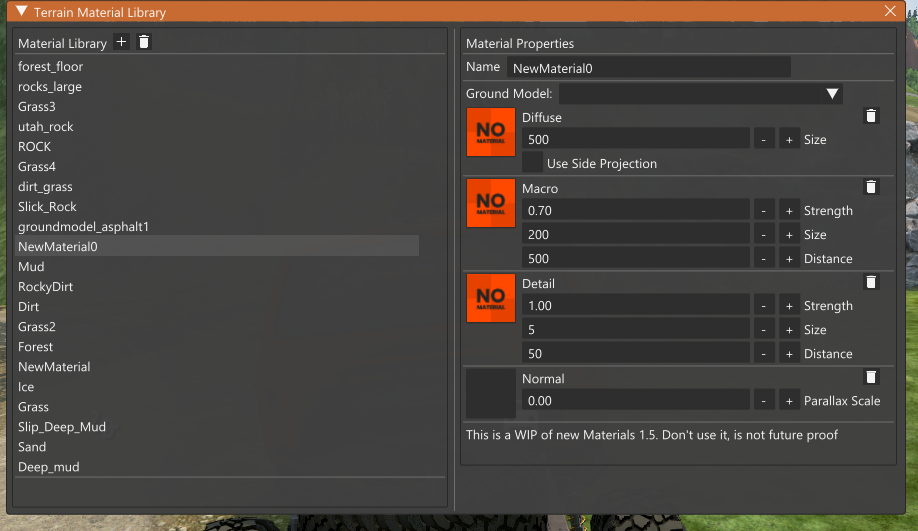The width and height of the screenshot is (918, 531).
Task: Increase the Detail Size value
Action: [x=789, y=330]
